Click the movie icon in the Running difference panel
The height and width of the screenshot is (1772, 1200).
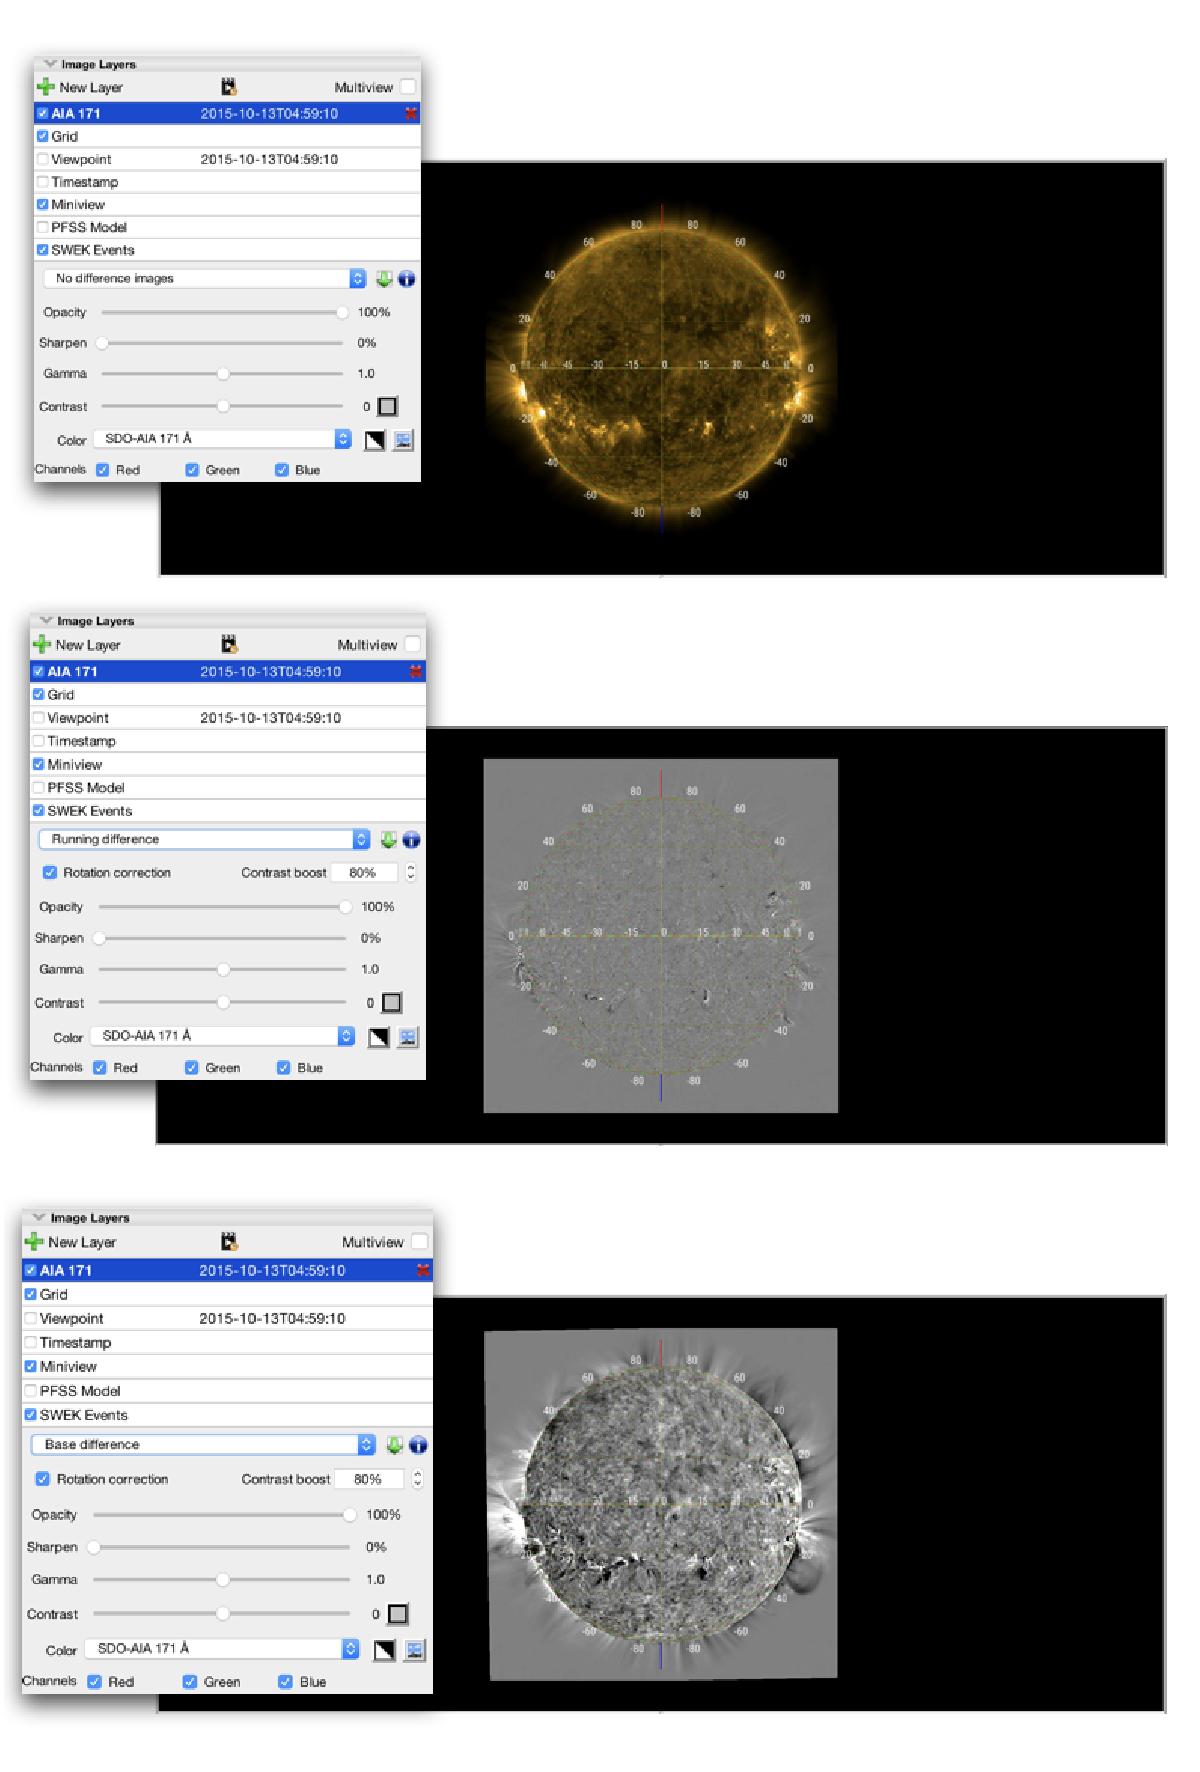229,645
